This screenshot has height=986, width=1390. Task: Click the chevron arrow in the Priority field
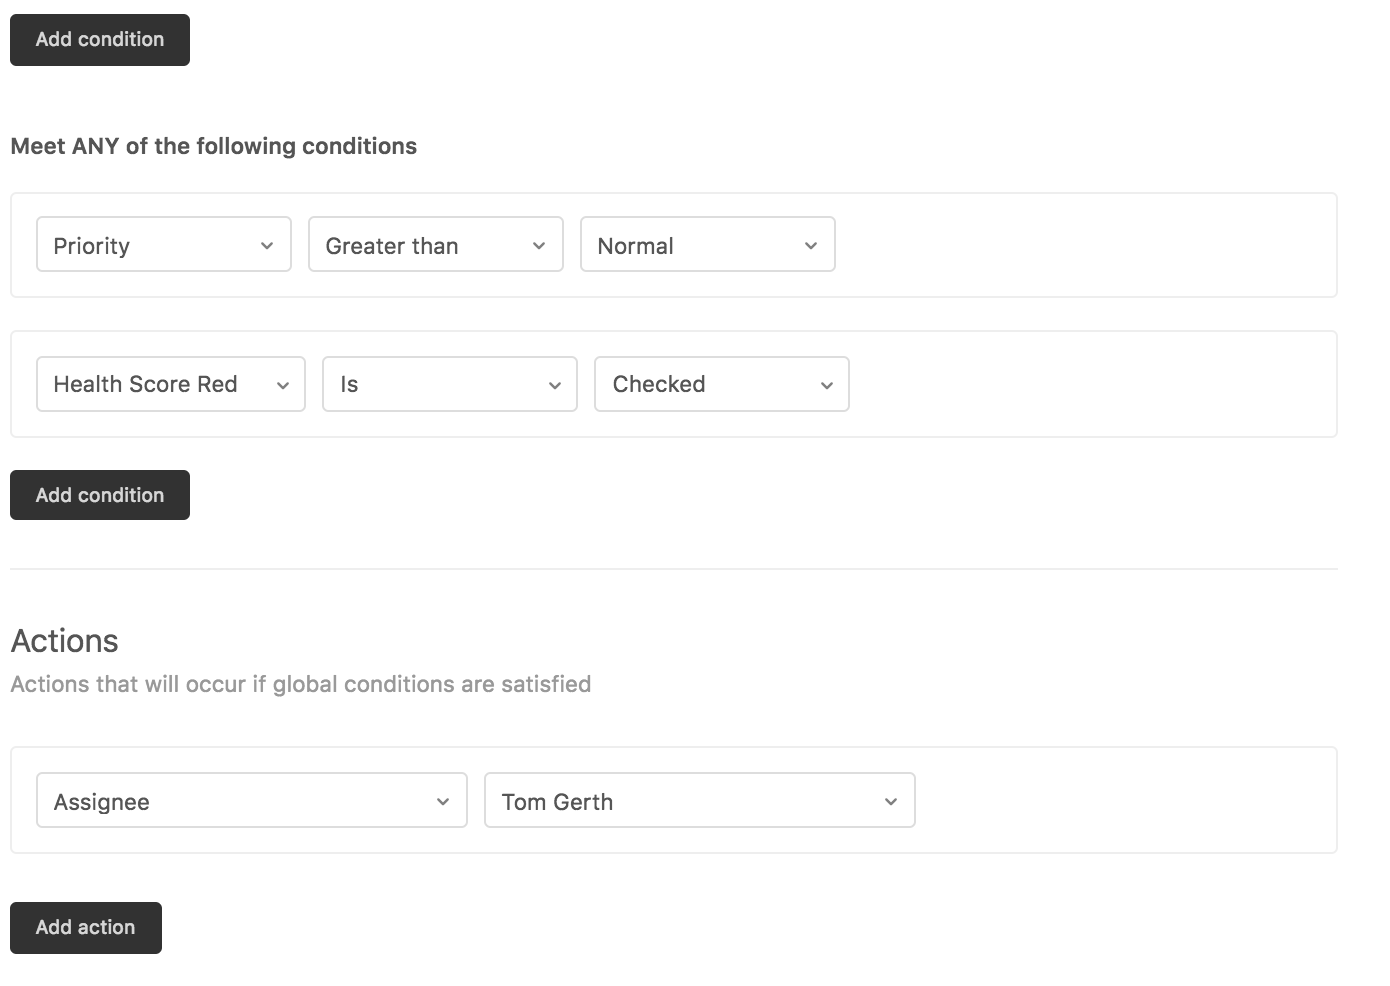(x=267, y=246)
